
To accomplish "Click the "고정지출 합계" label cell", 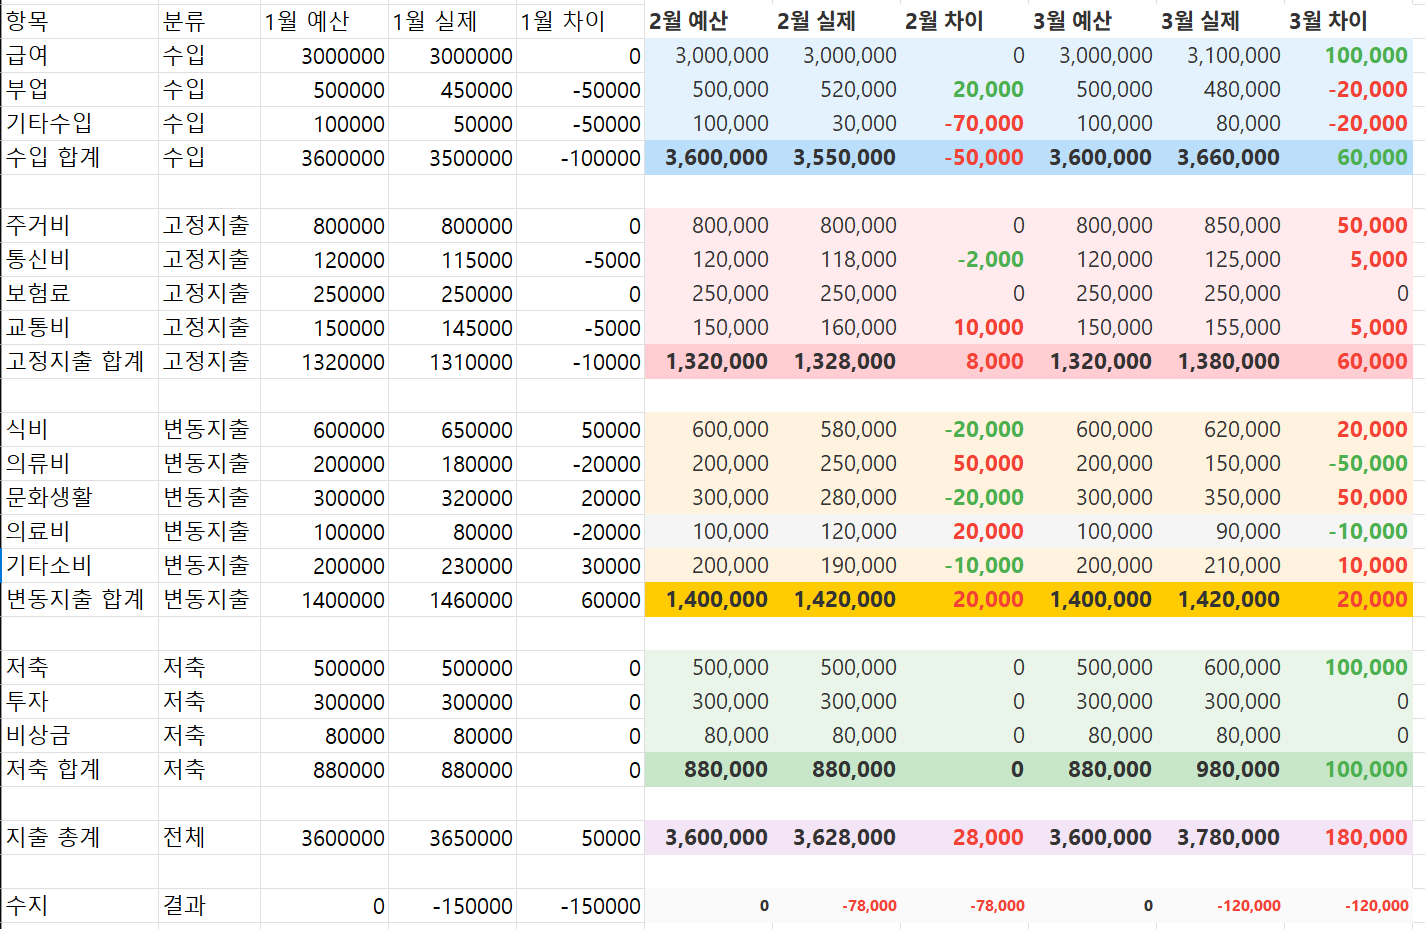I will point(80,362).
